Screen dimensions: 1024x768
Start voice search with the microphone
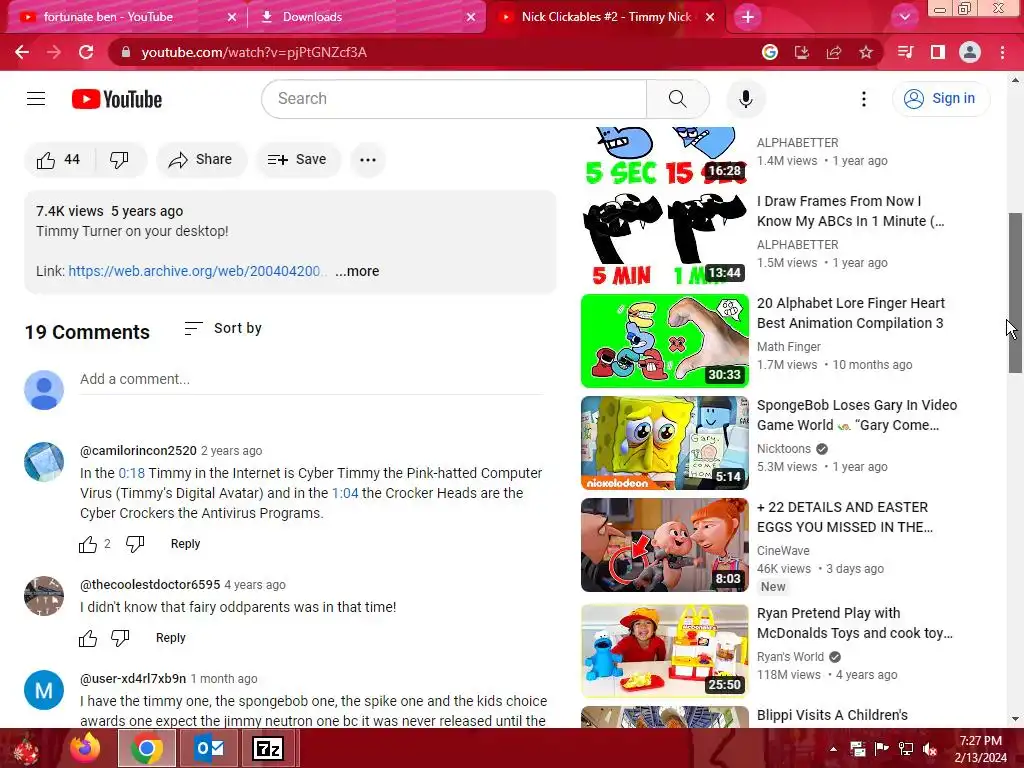(746, 99)
